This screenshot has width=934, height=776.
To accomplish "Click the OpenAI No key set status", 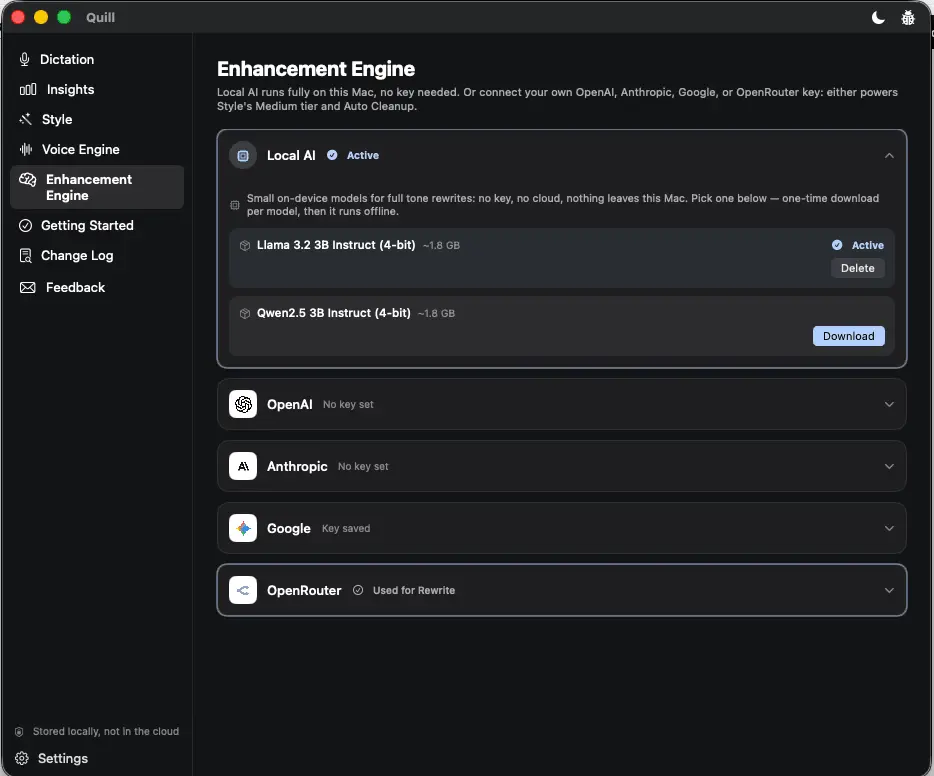I will click(348, 404).
